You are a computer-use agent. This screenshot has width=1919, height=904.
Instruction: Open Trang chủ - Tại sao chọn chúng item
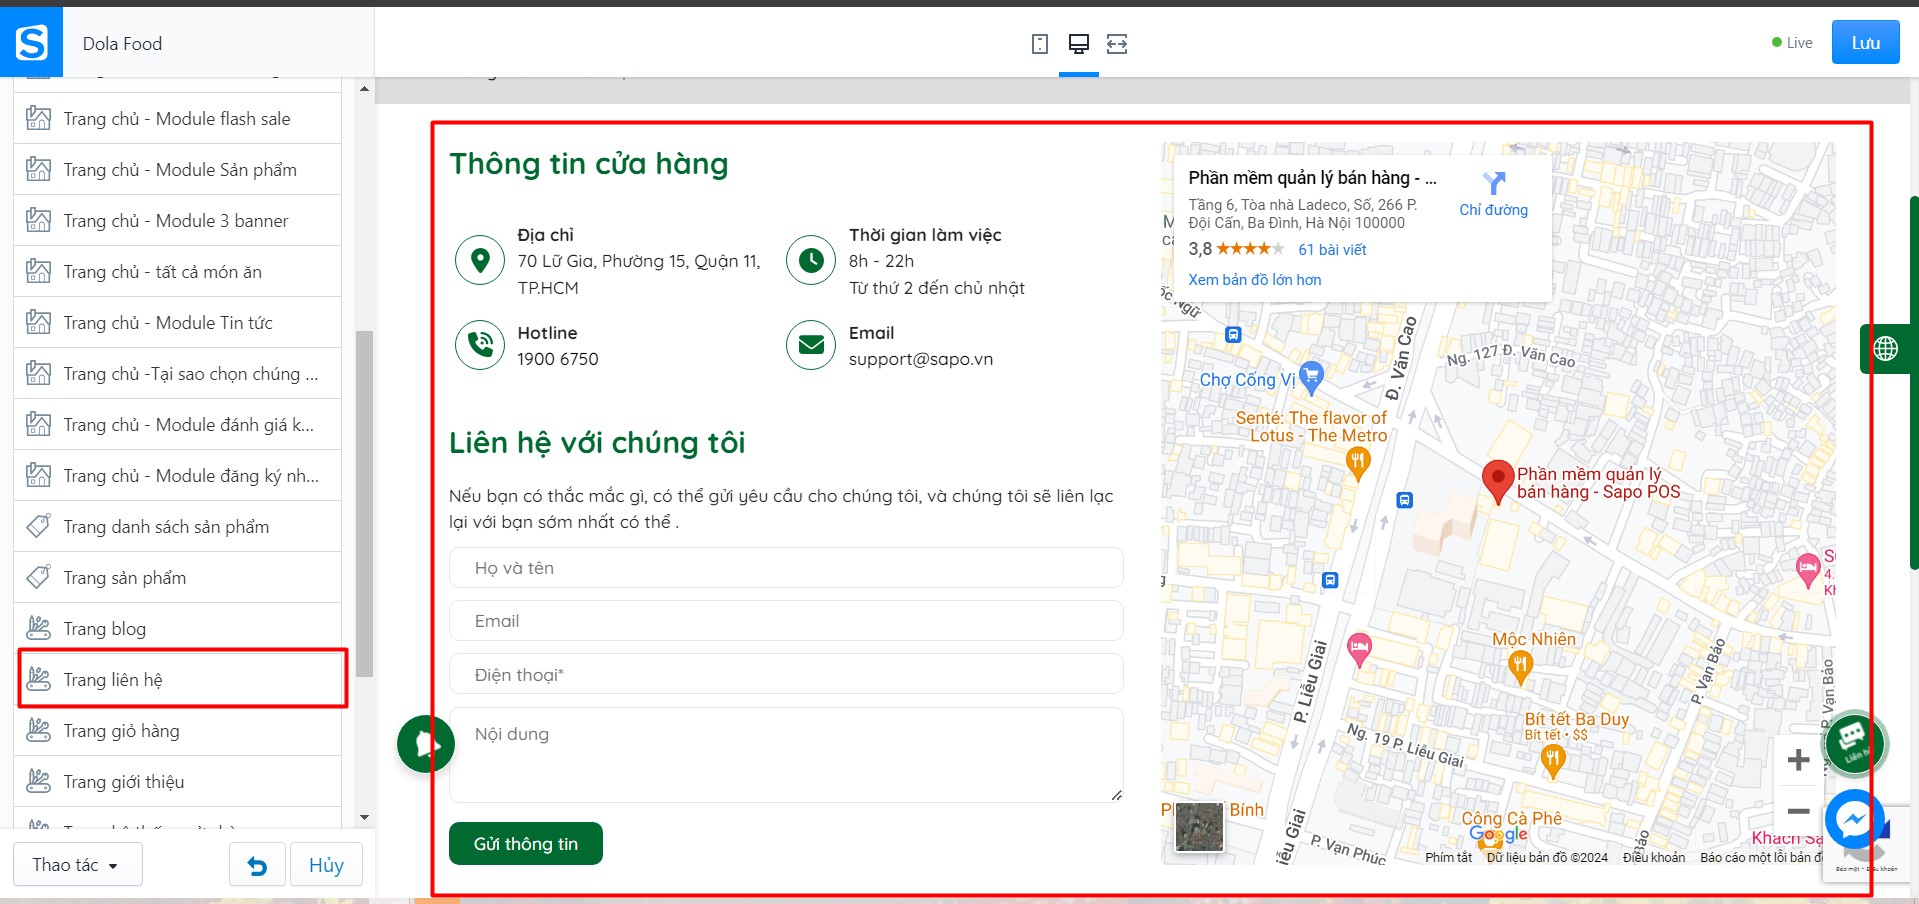[178, 374]
